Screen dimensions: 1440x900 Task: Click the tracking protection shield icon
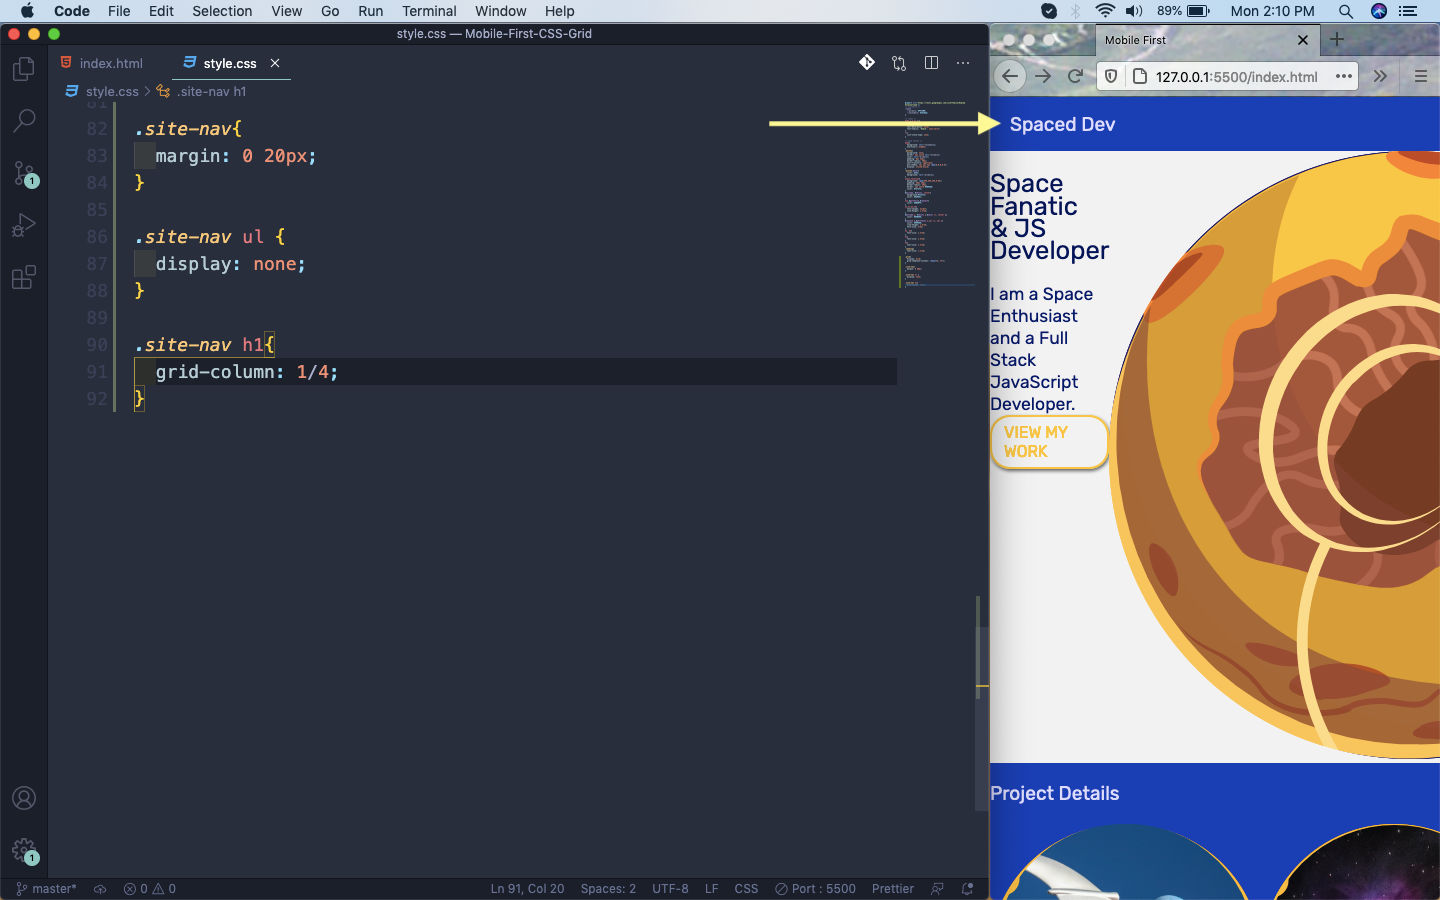click(1111, 76)
